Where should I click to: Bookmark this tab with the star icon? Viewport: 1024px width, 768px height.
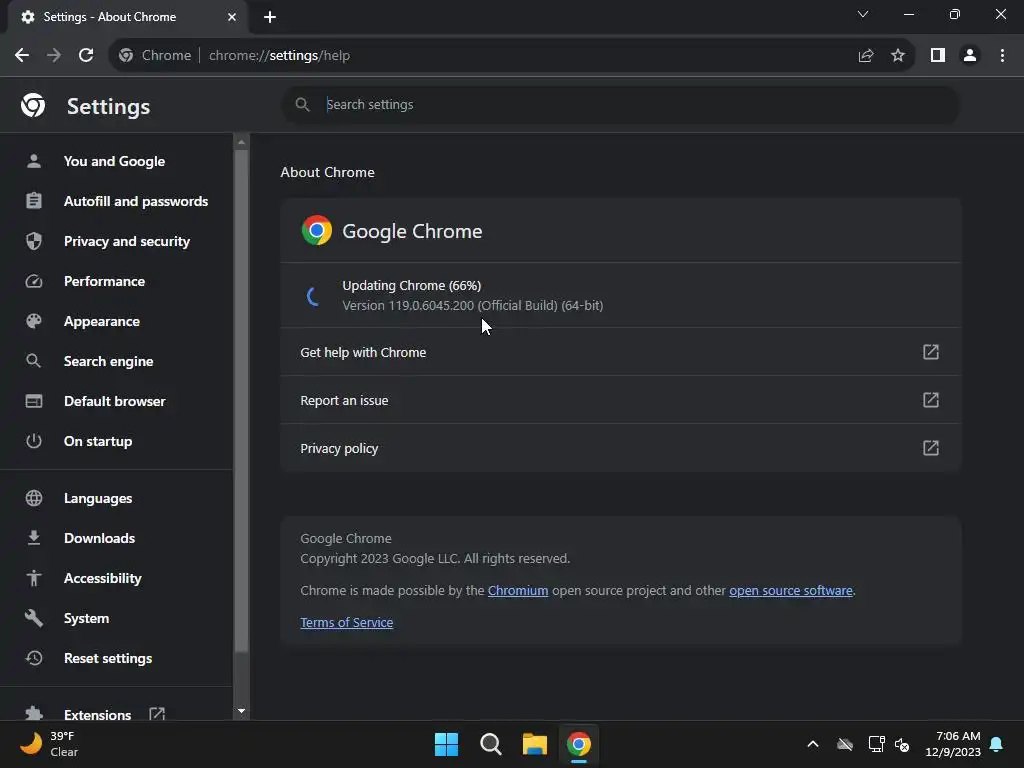(898, 56)
